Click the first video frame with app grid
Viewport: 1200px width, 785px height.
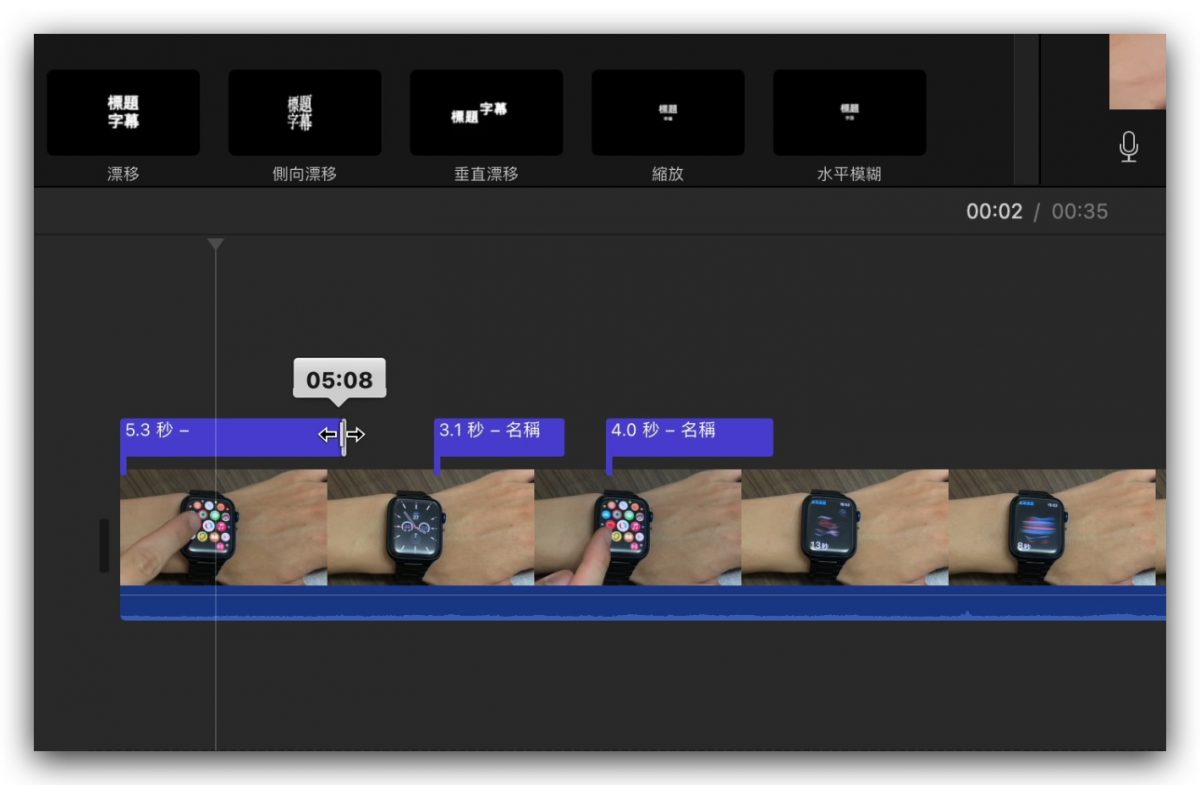click(x=223, y=527)
